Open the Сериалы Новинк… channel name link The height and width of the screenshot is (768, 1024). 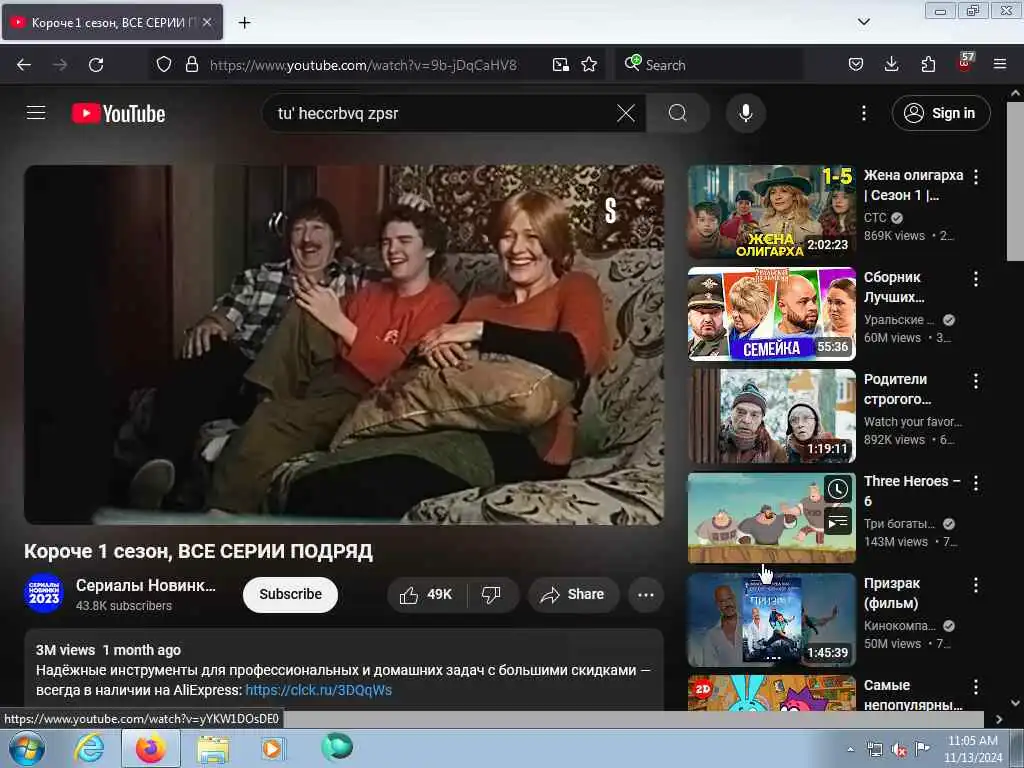146,585
